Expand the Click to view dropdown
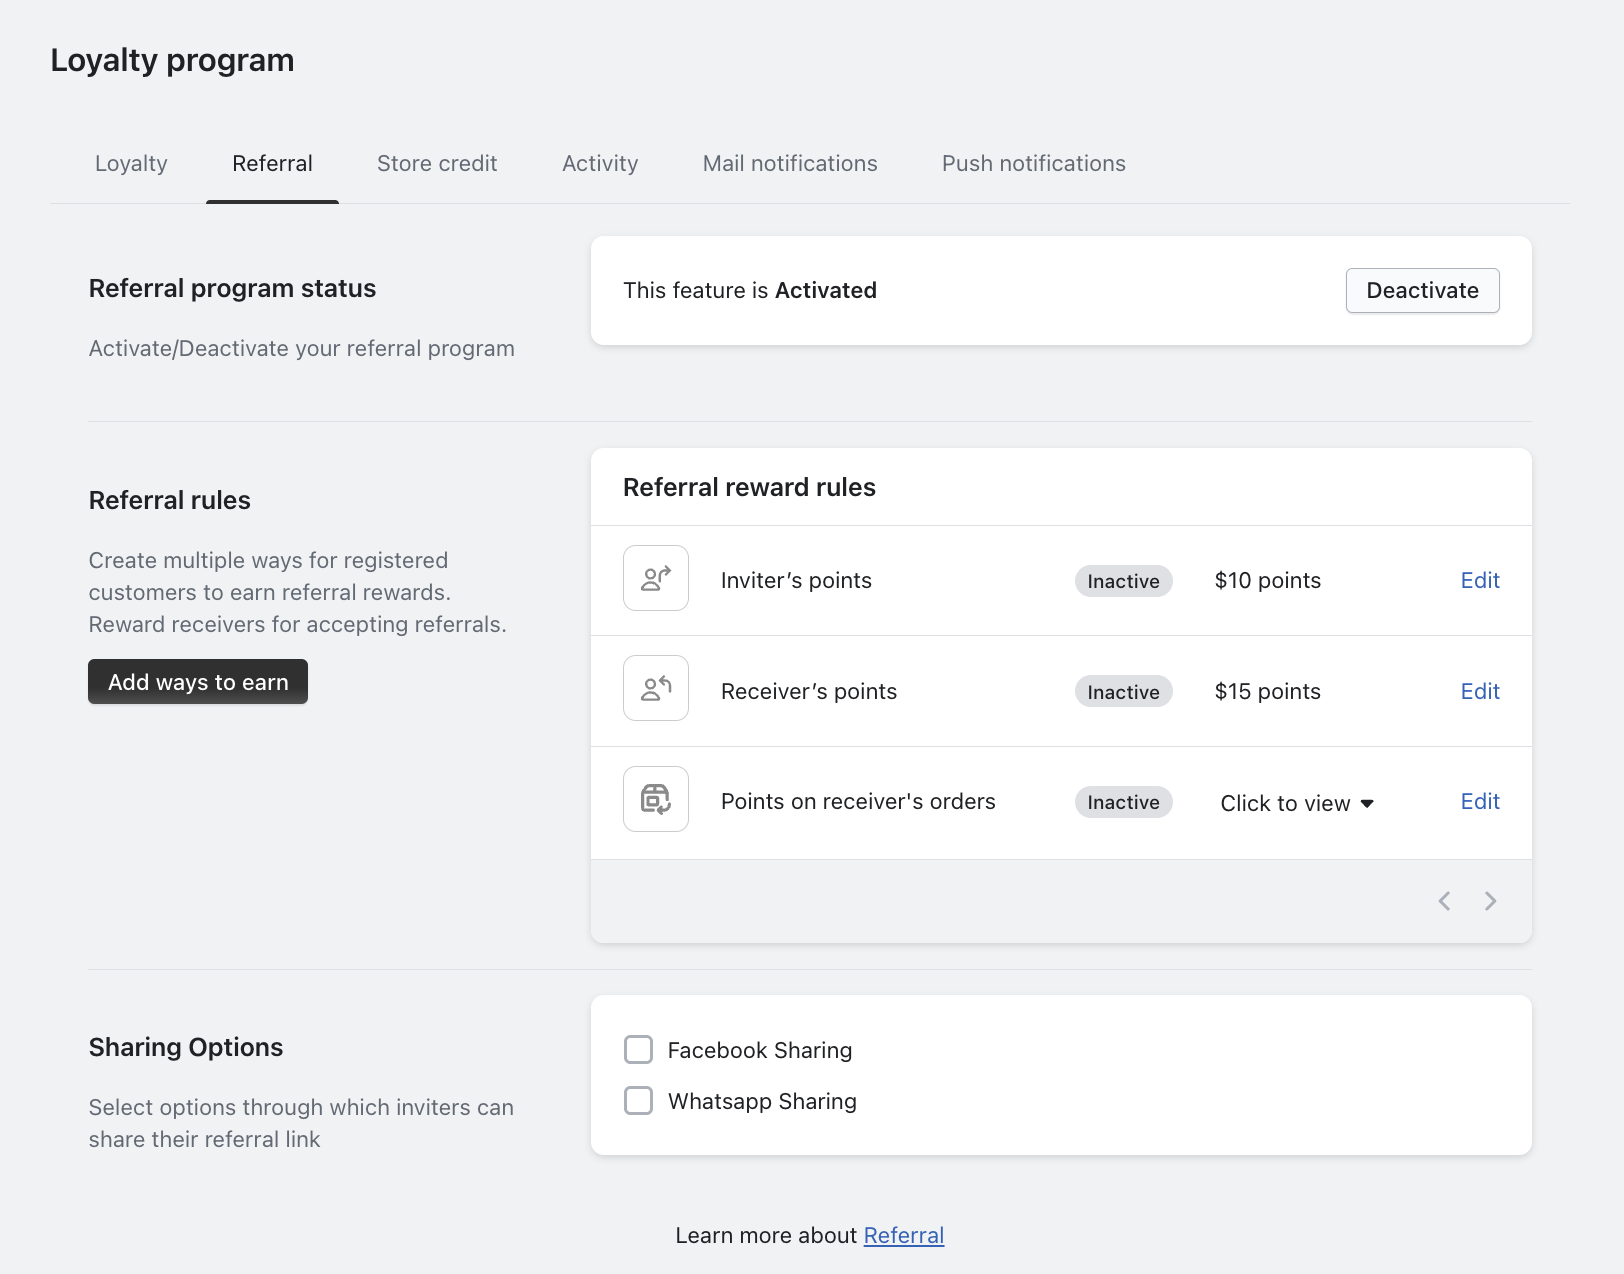This screenshot has width=1624, height=1274. [1297, 803]
